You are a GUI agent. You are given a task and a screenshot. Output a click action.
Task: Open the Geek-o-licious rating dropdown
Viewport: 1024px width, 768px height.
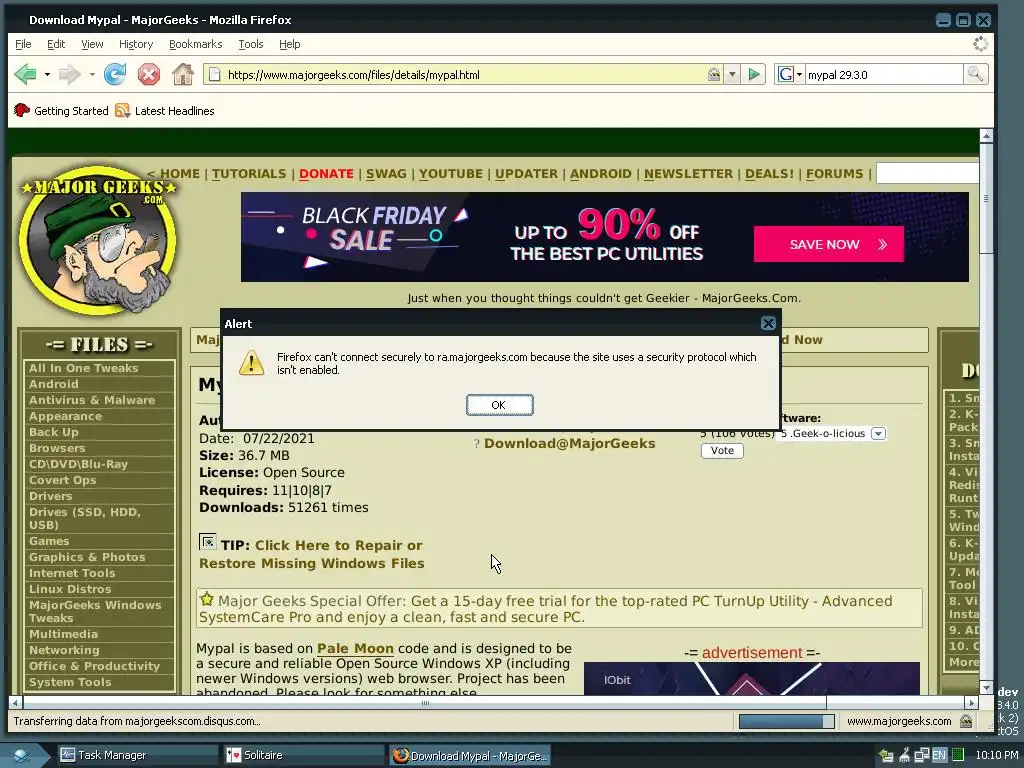coord(878,434)
